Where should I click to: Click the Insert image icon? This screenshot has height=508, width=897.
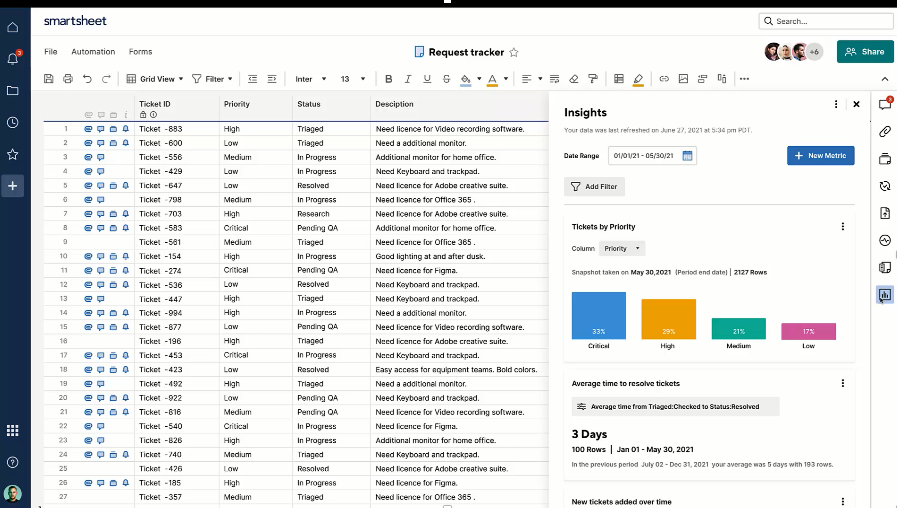click(x=683, y=79)
